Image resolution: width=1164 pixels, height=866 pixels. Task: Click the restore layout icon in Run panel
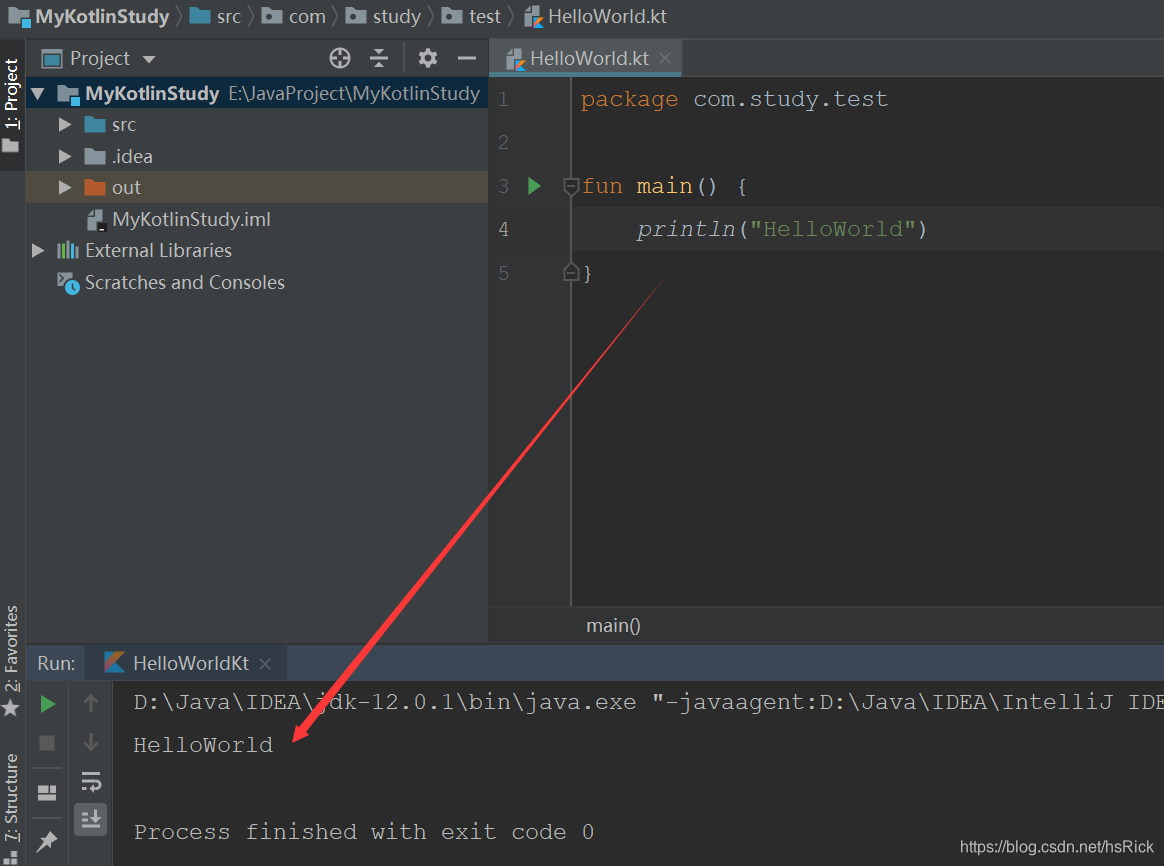pos(47,793)
